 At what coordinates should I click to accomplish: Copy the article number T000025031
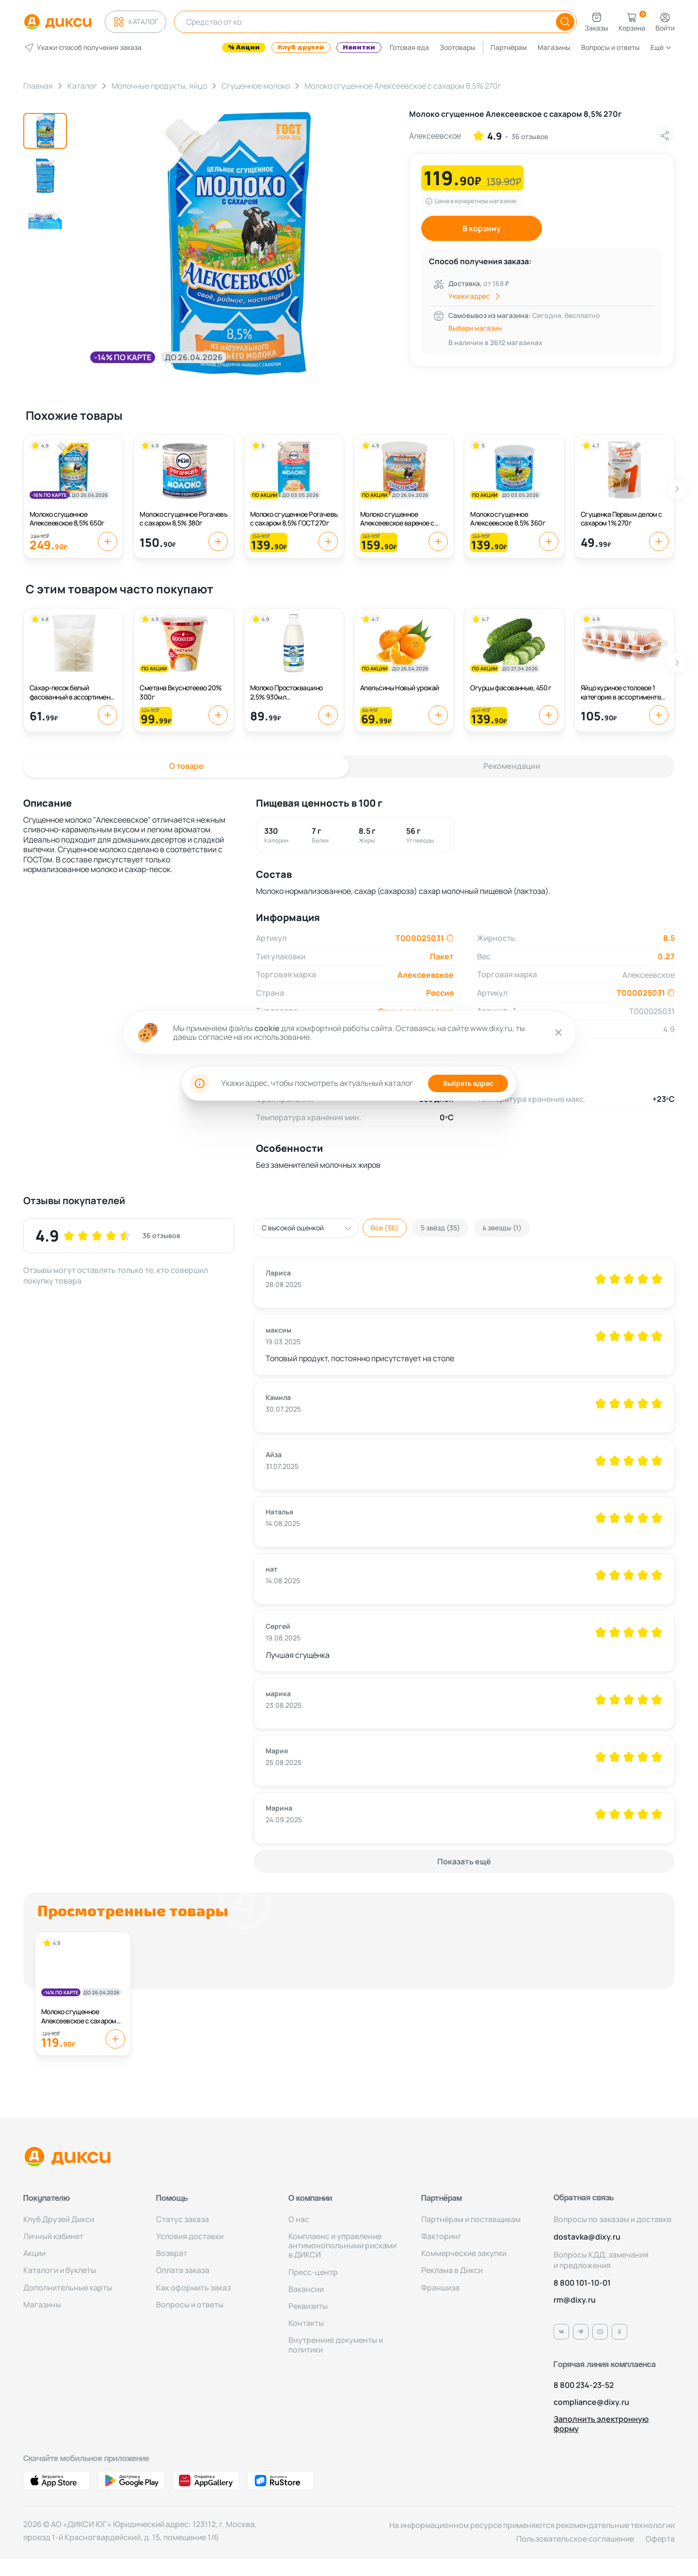(450, 938)
